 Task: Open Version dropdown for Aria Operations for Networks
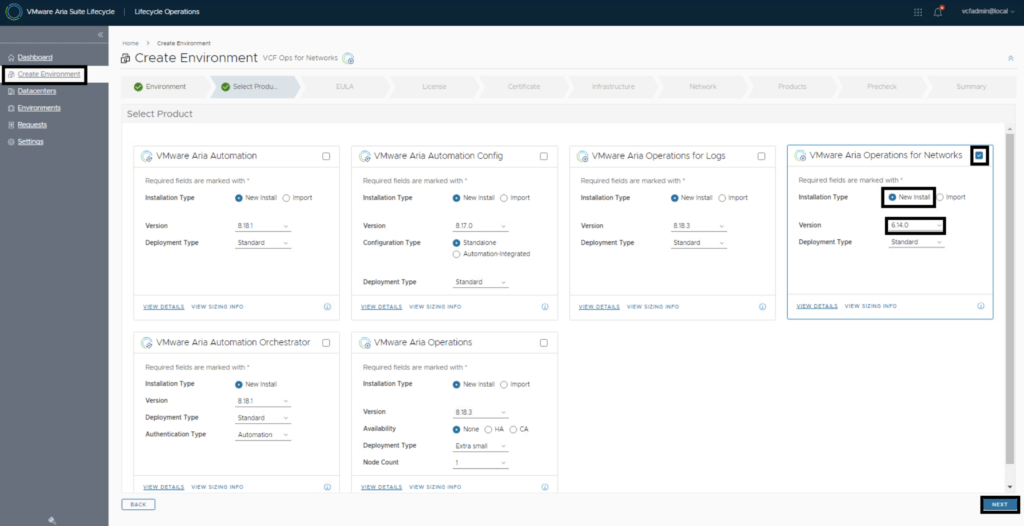(x=915, y=226)
